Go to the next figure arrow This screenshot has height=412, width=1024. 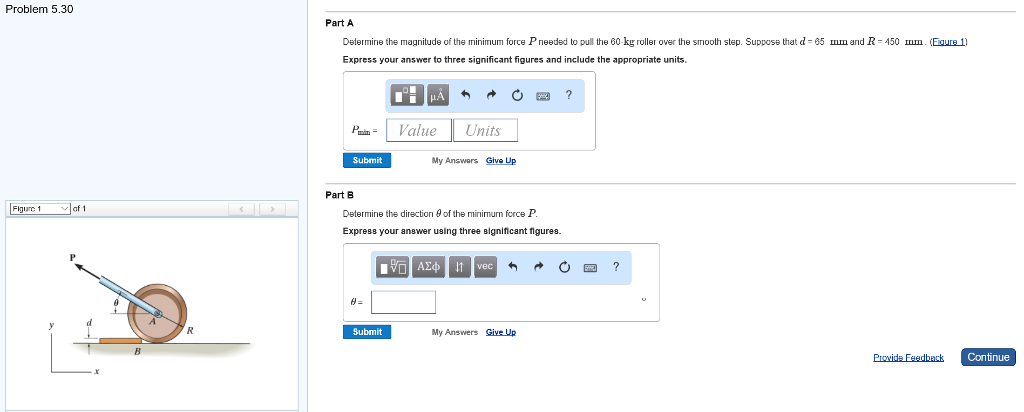coord(271,209)
